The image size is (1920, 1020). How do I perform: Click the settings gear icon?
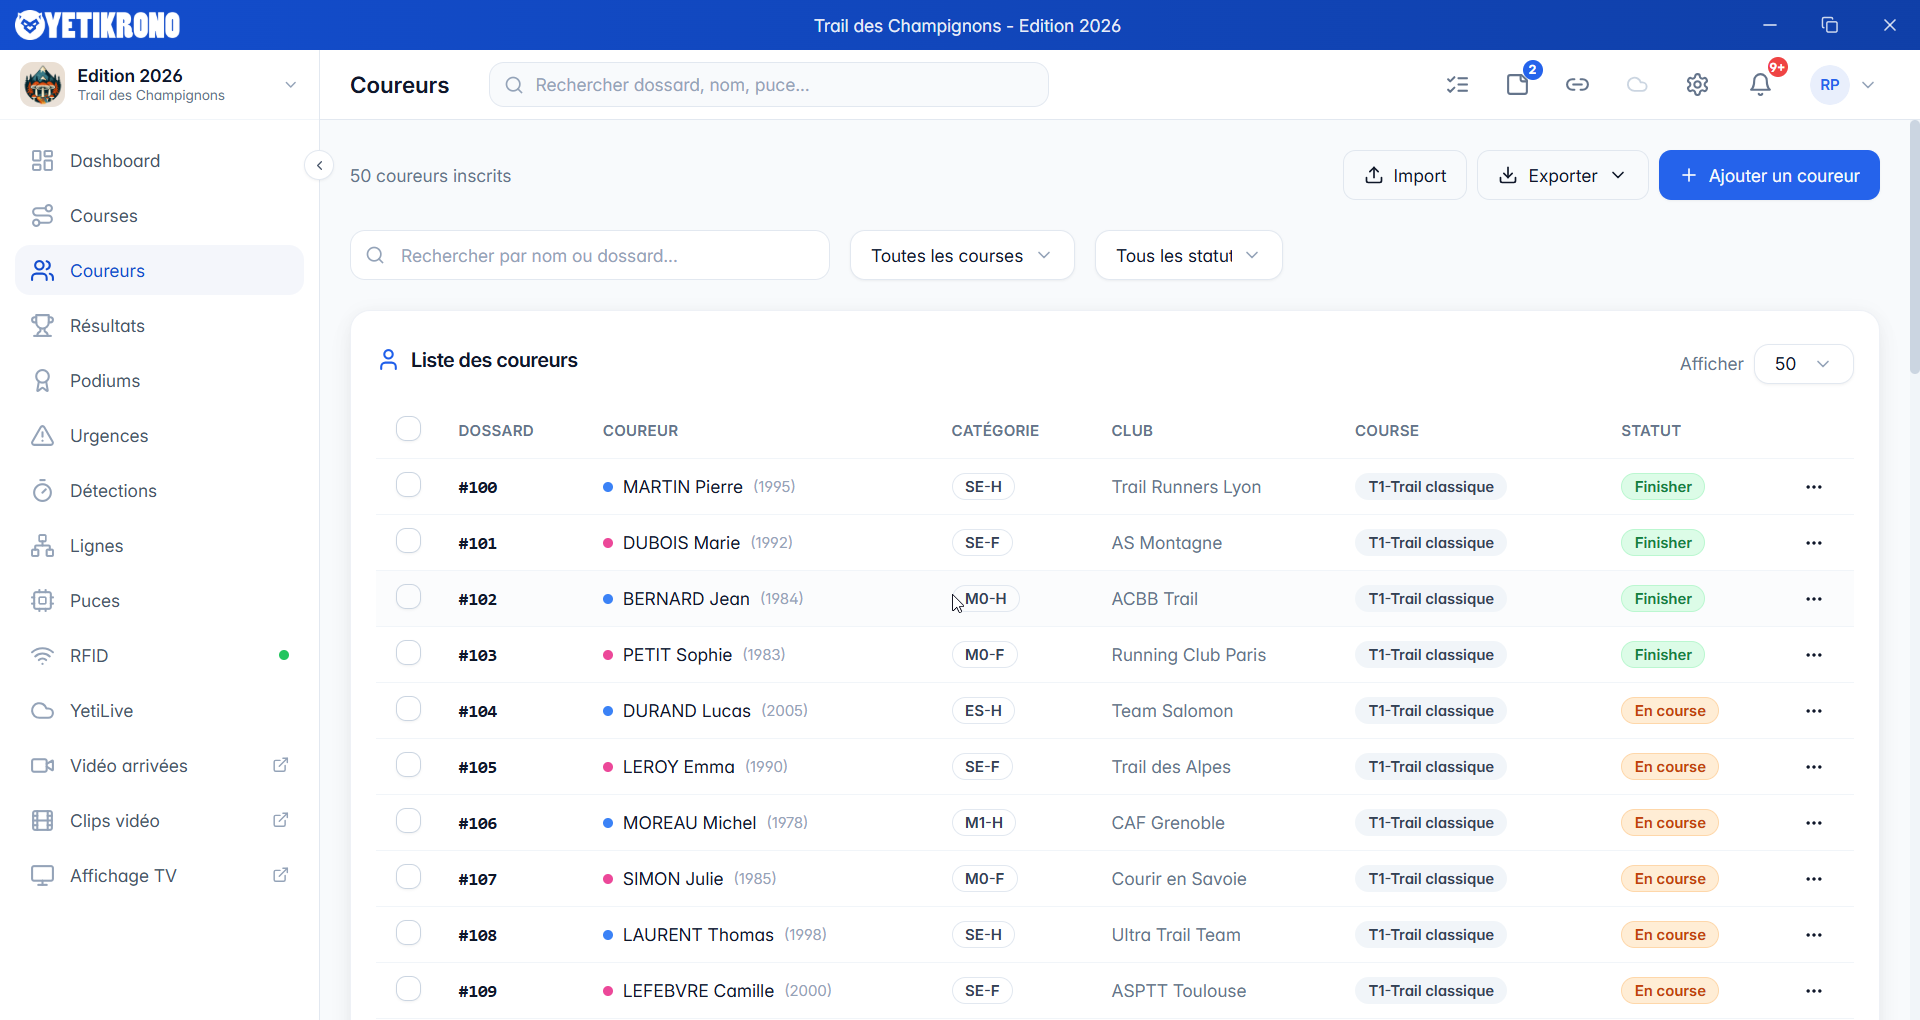coord(1697,85)
